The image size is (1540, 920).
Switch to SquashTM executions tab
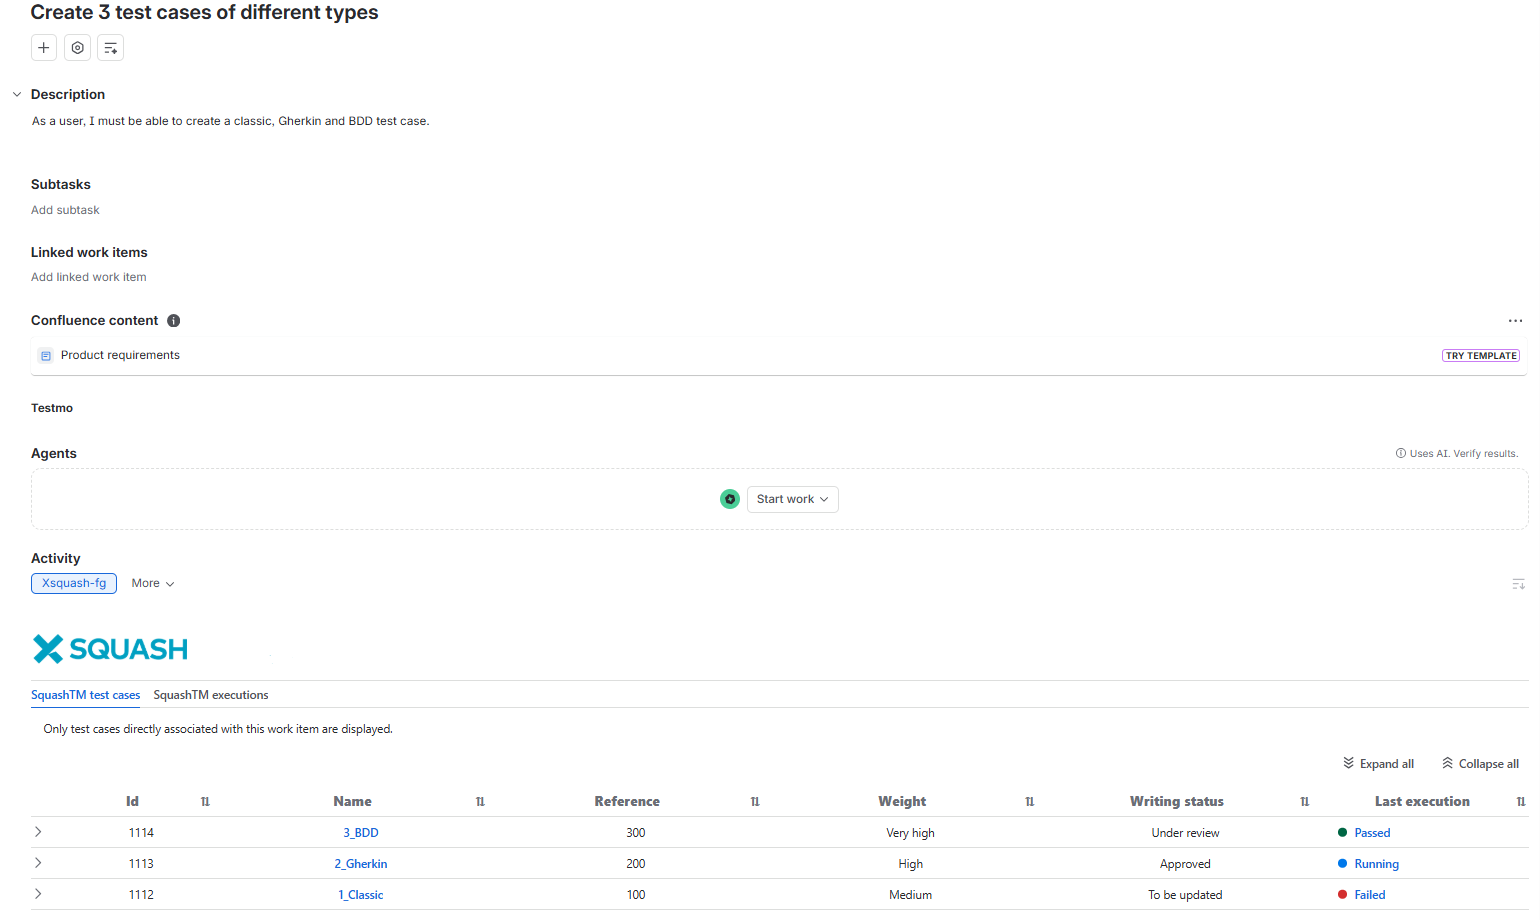pyautogui.click(x=211, y=695)
